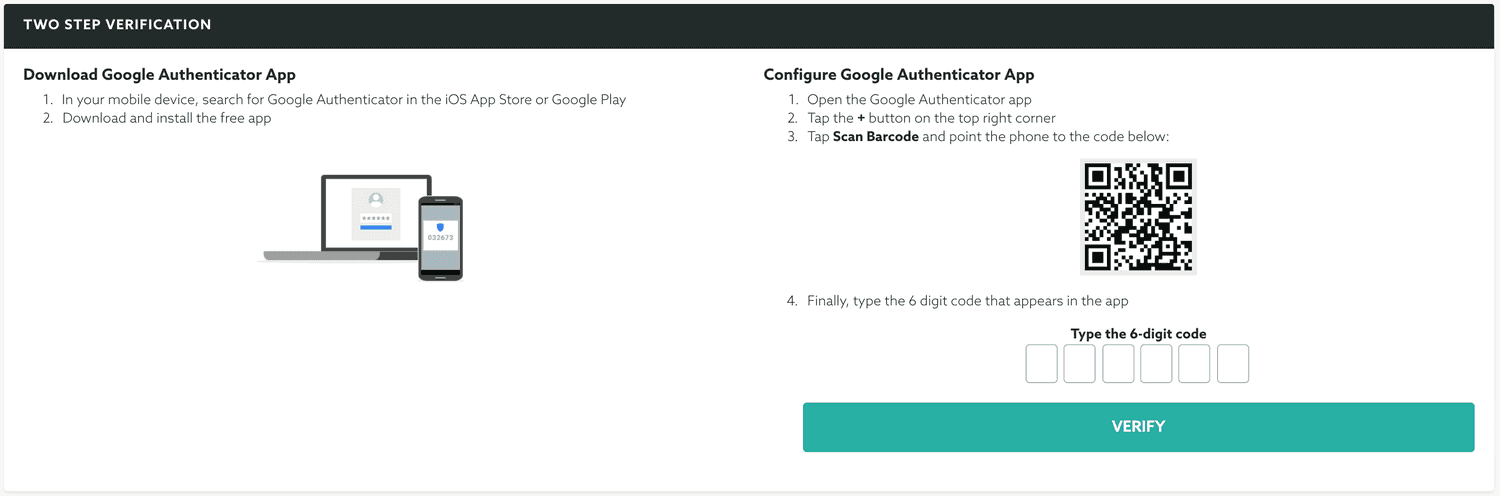Click the smartphone illustration
Image resolution: width=1500 pixels, height=496 pixels.
(440, 238)
